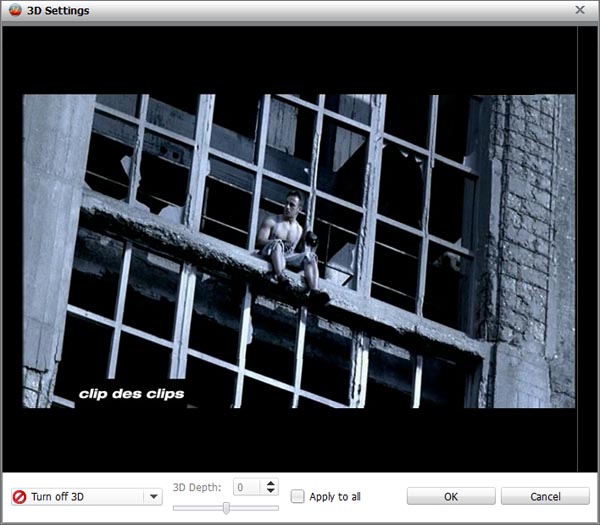Viewport: 600px width, 525px height.
Task: Close the 3D Settings dialog
Action: pyautogui.click(x=580, y=10)
